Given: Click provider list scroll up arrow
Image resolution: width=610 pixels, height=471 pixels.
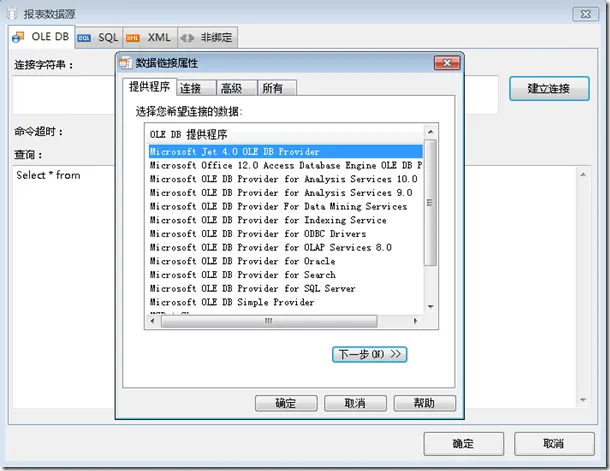Looking at the screenshot, I should tap(430, 132).
